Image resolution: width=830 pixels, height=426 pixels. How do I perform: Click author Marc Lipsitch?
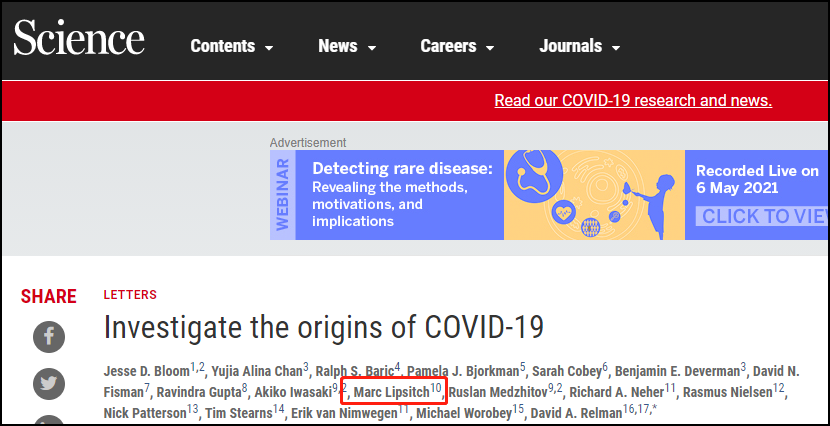[x=391, y=392]
